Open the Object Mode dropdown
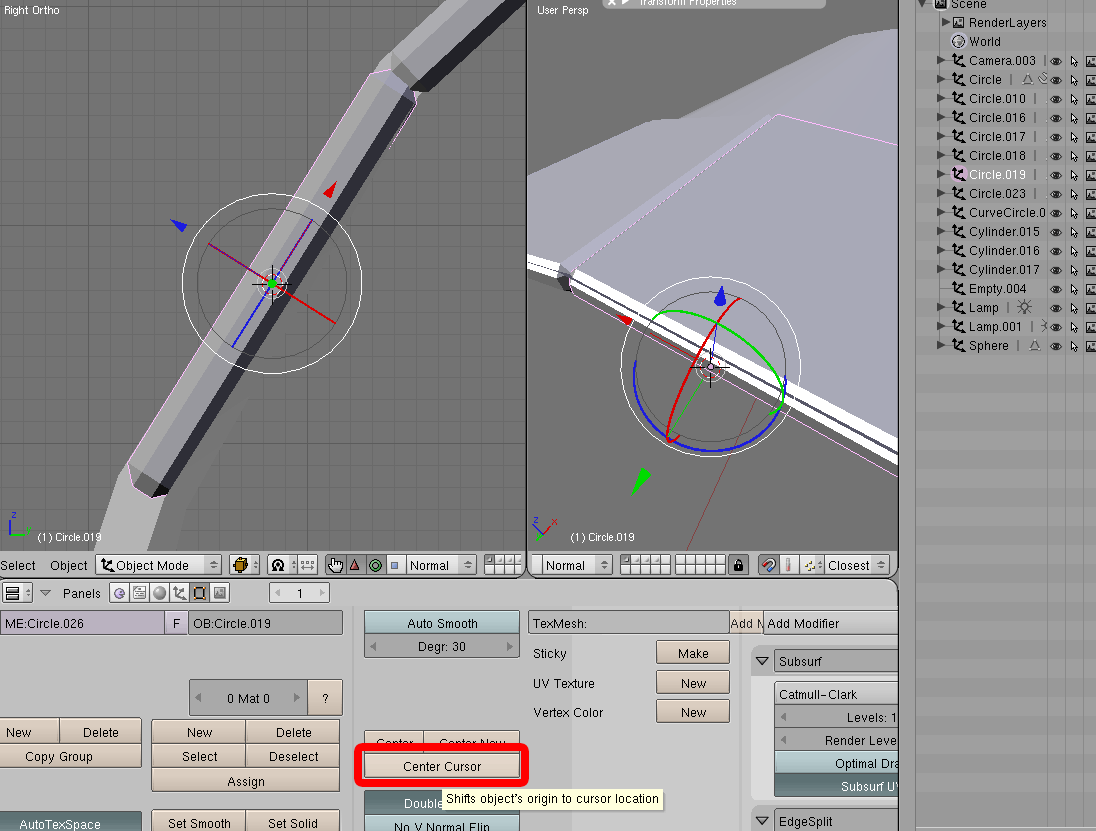Viewport: 1096px width, 831px height. [x=159, y=565]
